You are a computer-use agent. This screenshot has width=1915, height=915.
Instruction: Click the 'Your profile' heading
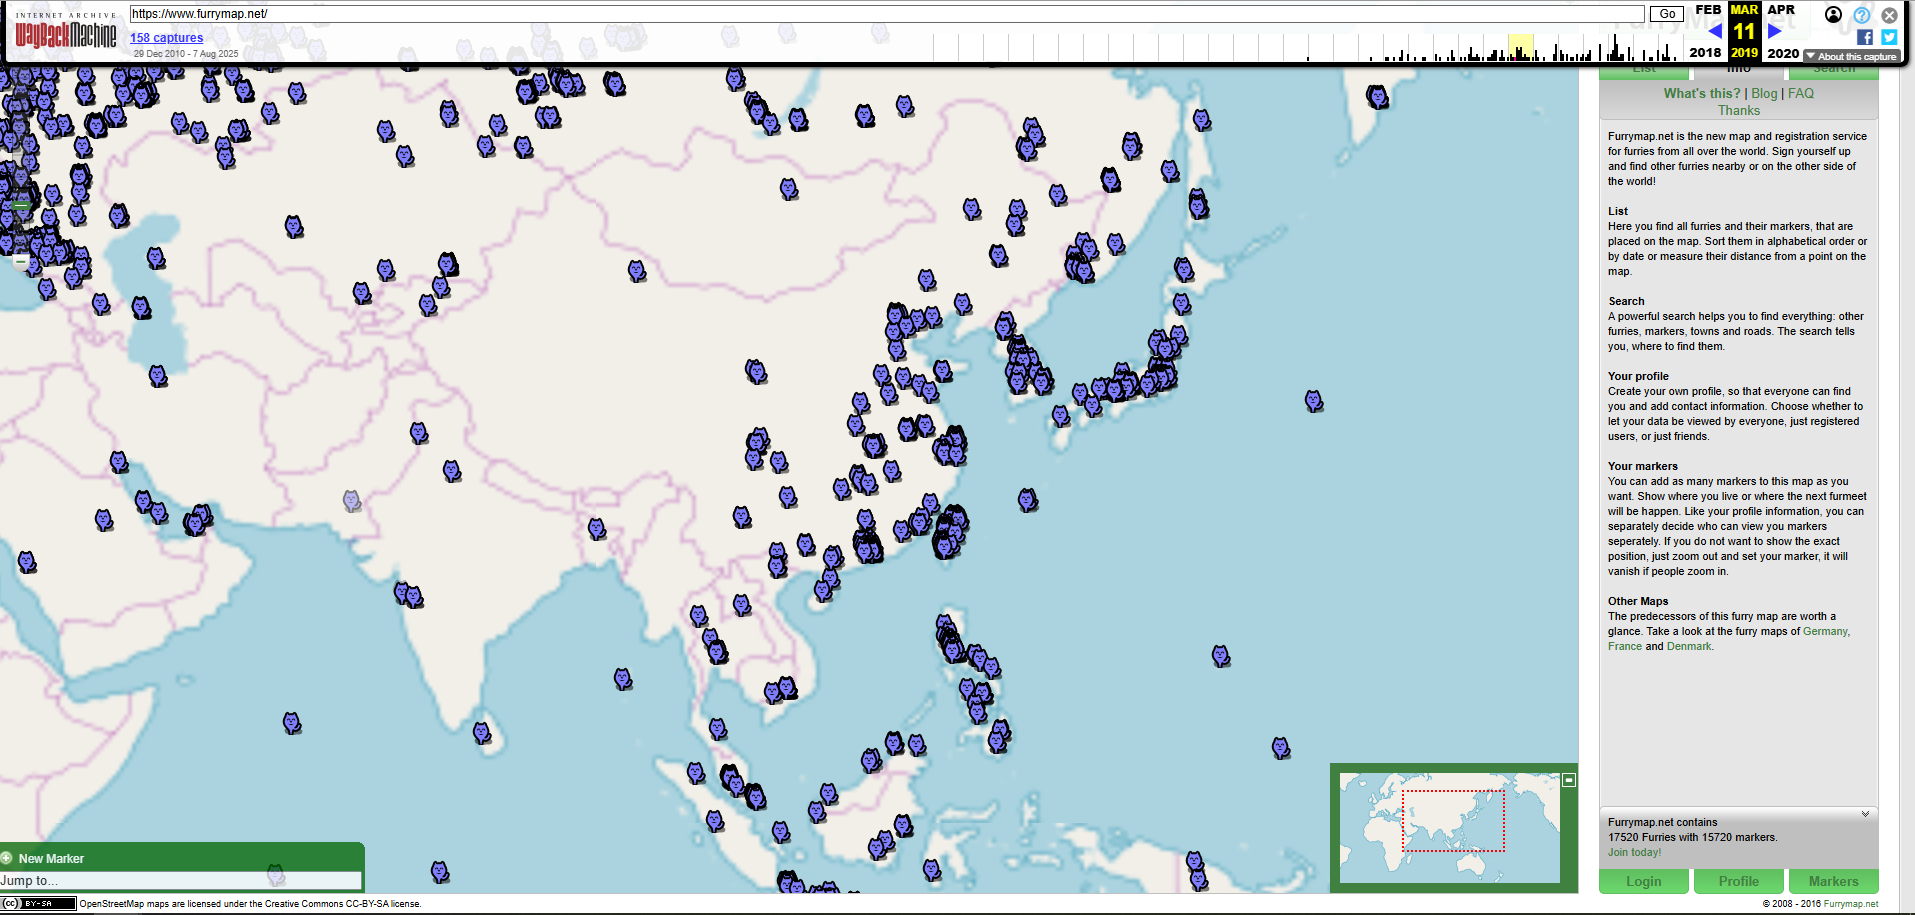(1638, 377)
